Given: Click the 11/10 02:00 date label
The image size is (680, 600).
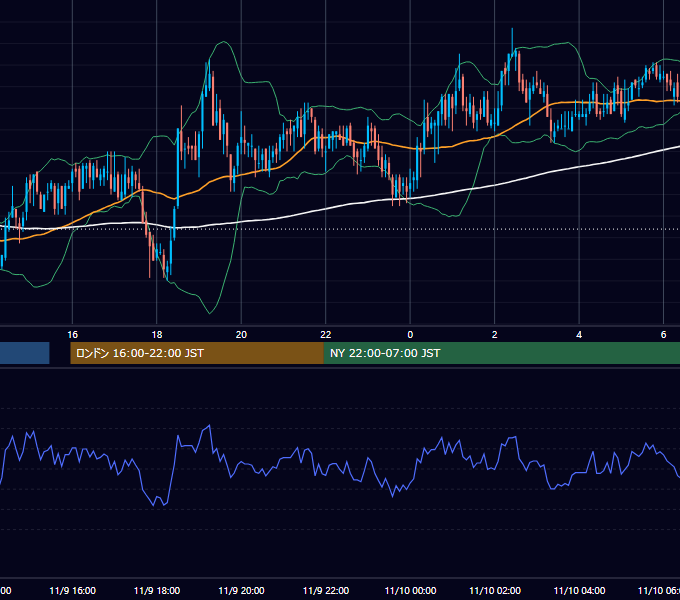Looking at the screenshot, I should 495,590.
